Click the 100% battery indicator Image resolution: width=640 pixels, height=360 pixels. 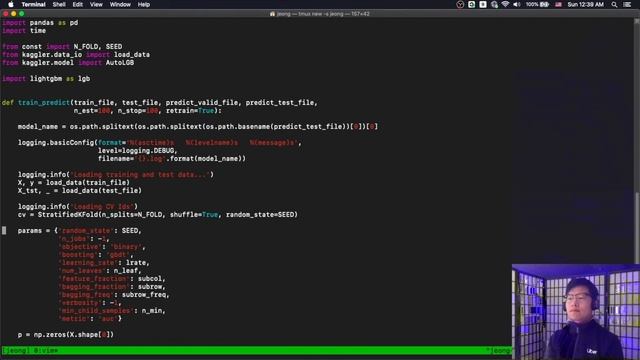click(537, 4)
